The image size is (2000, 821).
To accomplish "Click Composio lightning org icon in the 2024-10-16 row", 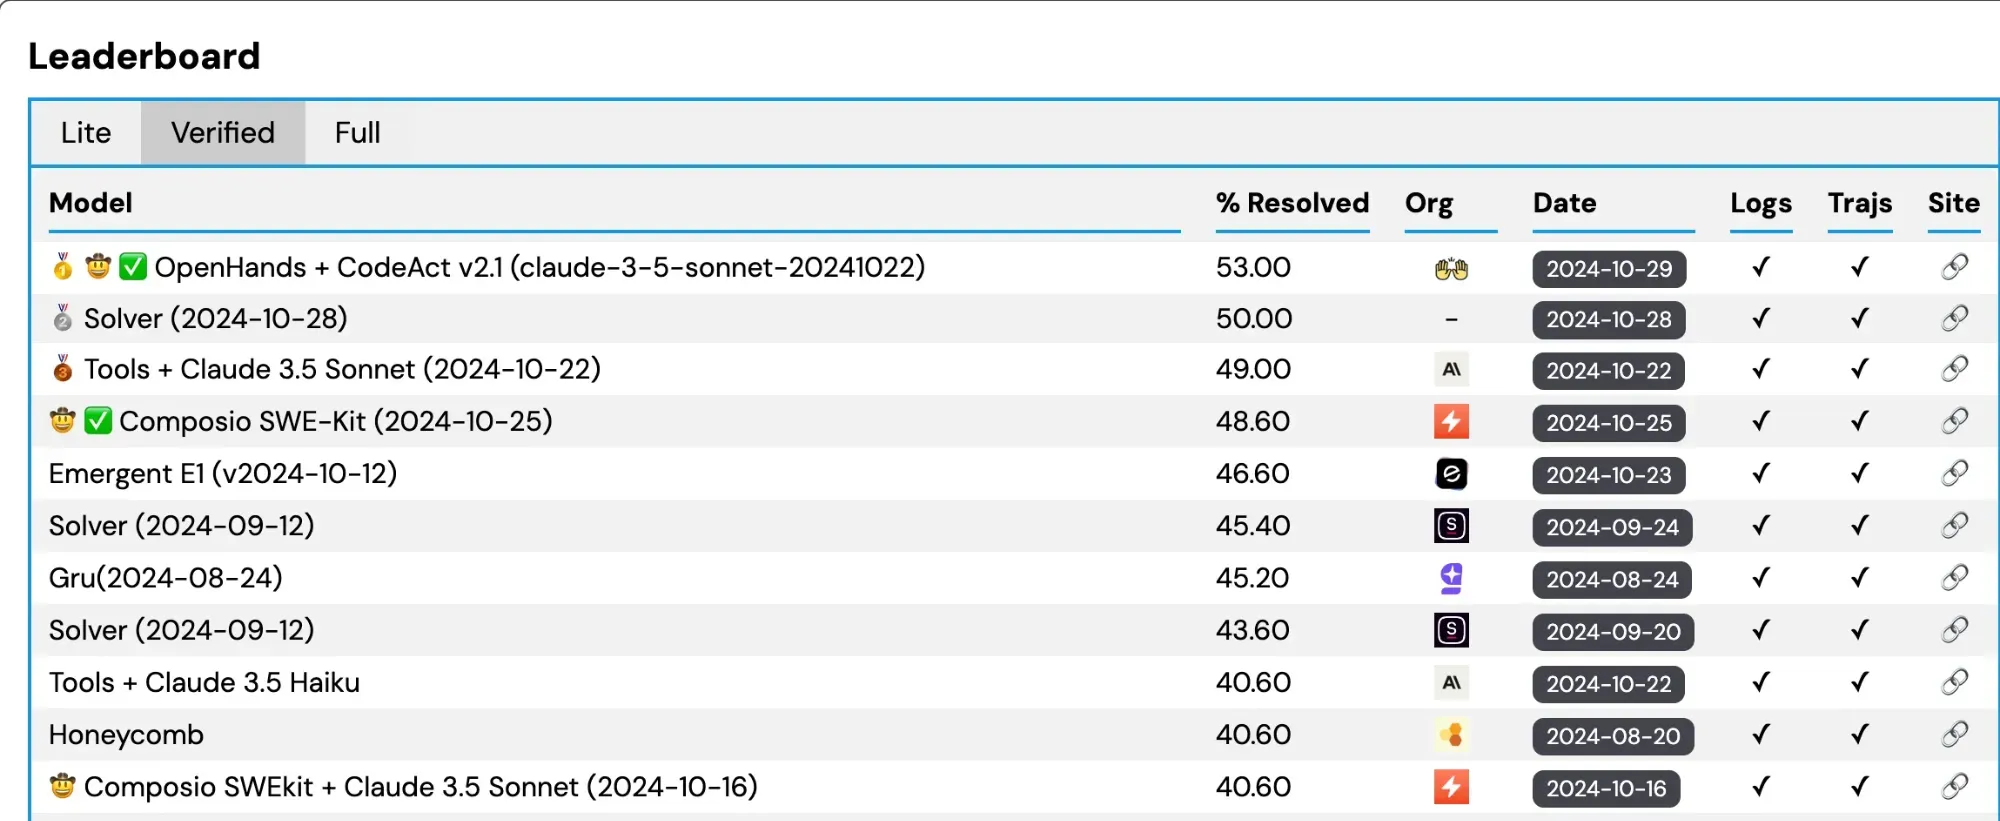I will click(1451, 788).
